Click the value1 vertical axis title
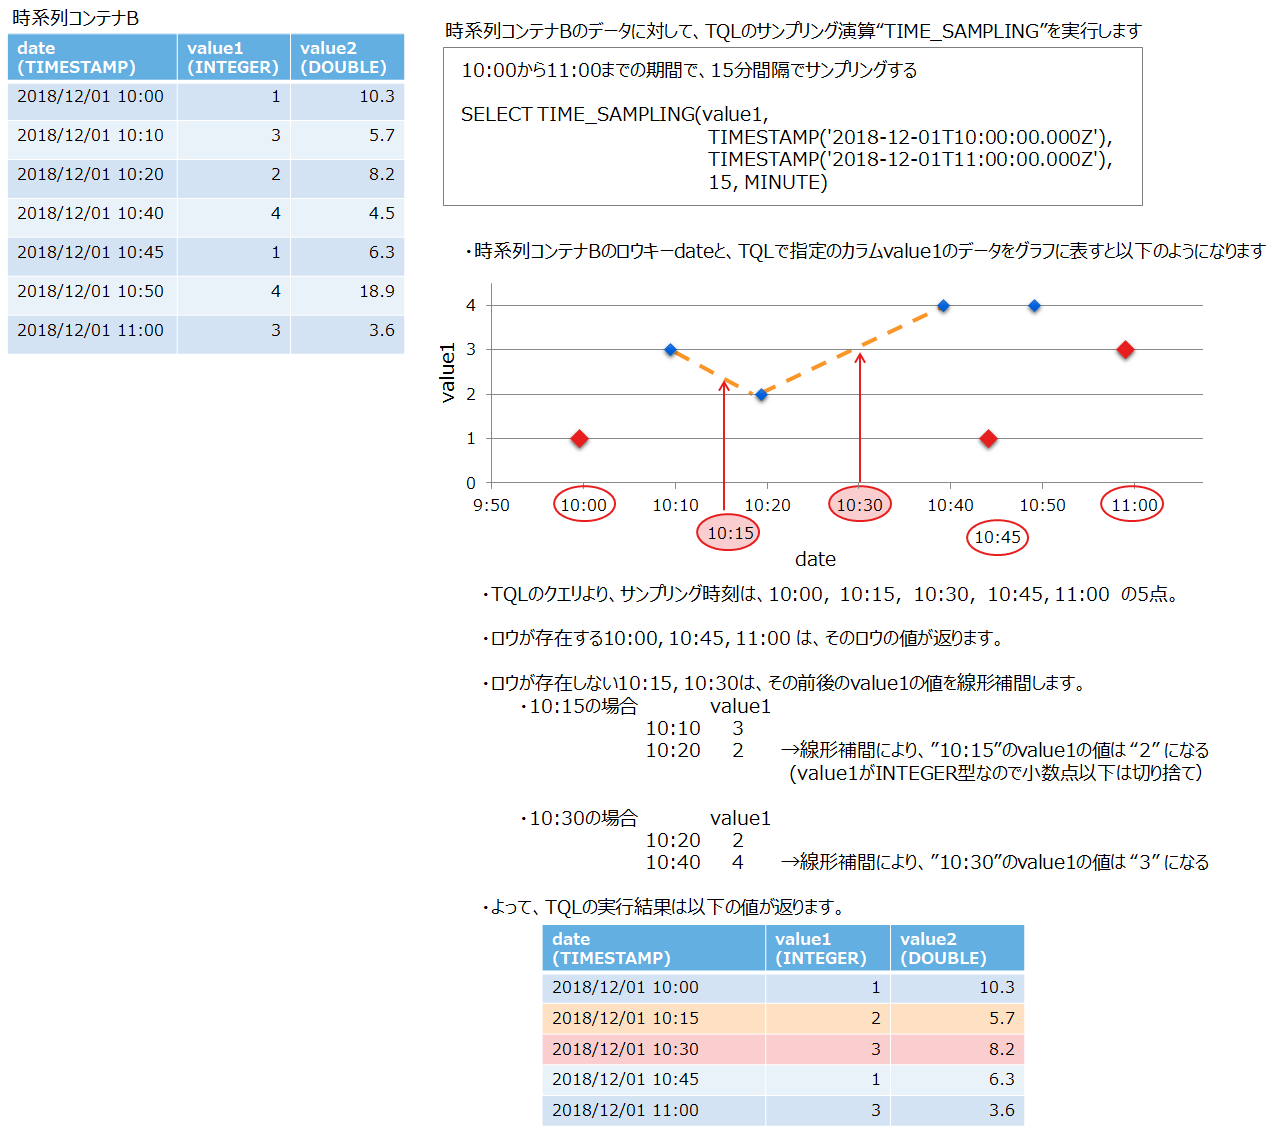Viewport: 1280px width, 1129px height. [448, 372]
